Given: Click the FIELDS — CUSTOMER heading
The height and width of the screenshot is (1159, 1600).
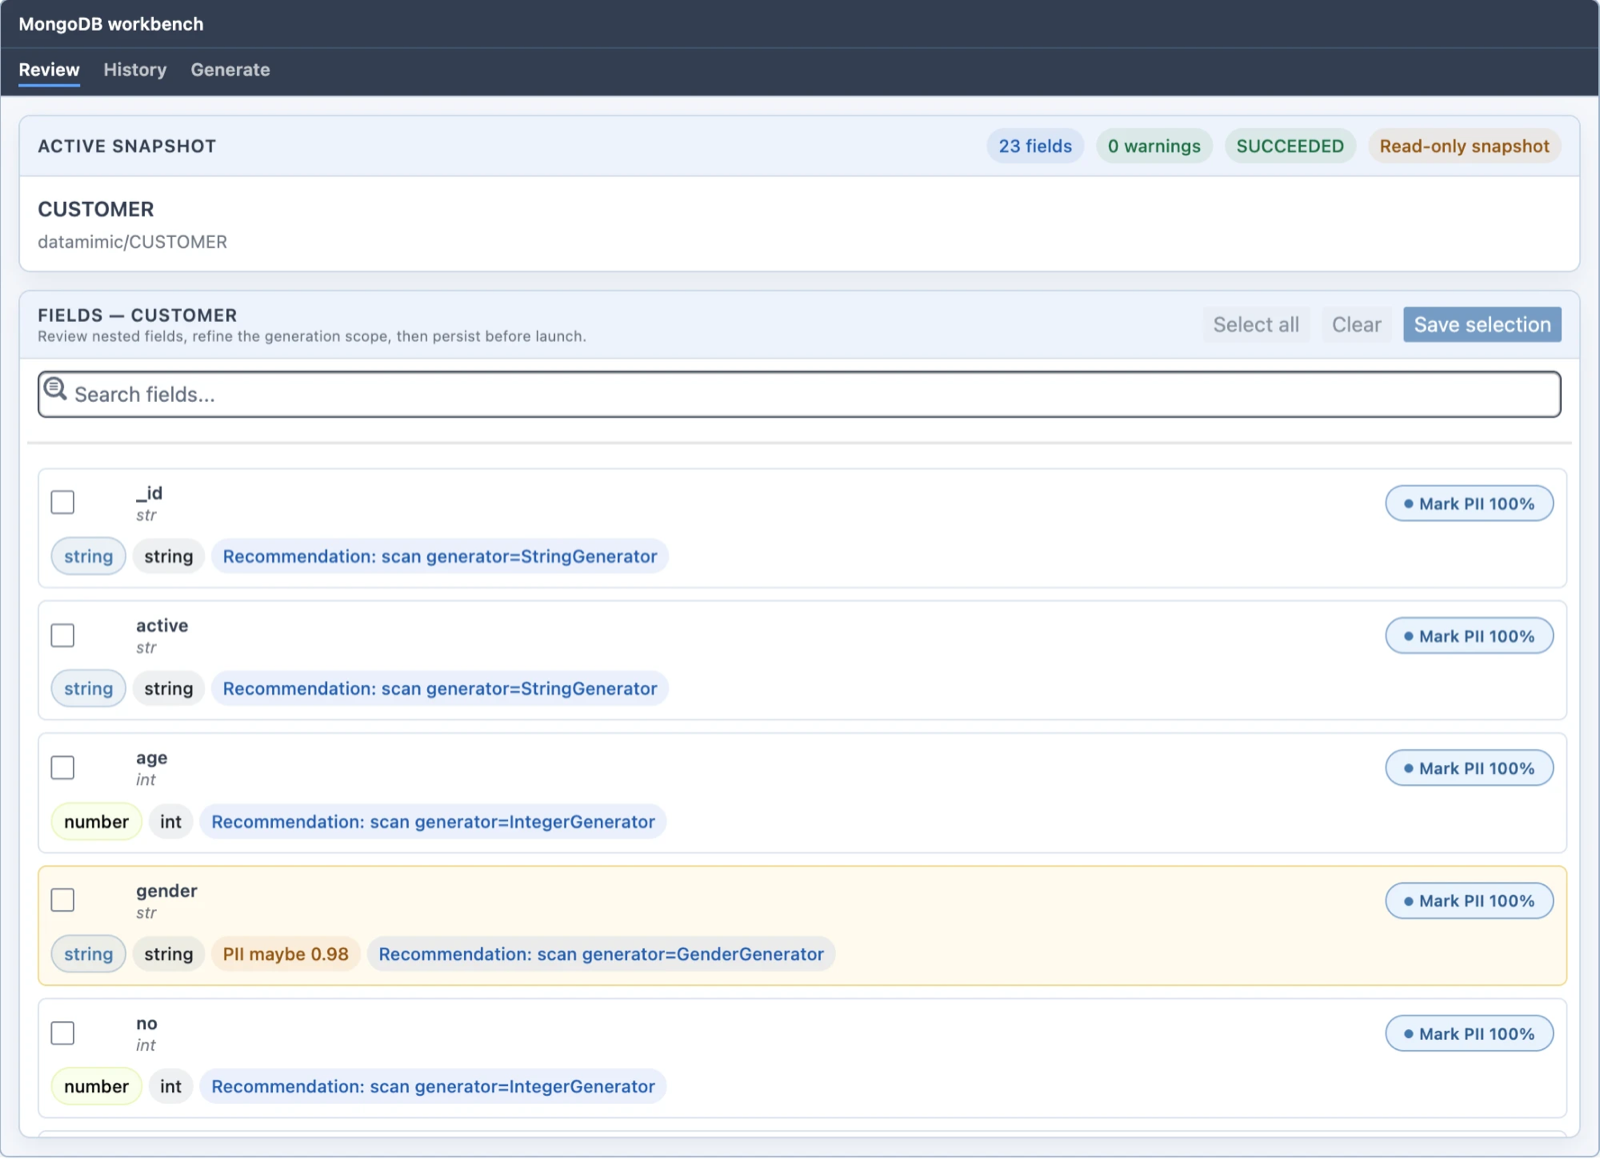Looking at the screenshot, I should click(138, 315).
